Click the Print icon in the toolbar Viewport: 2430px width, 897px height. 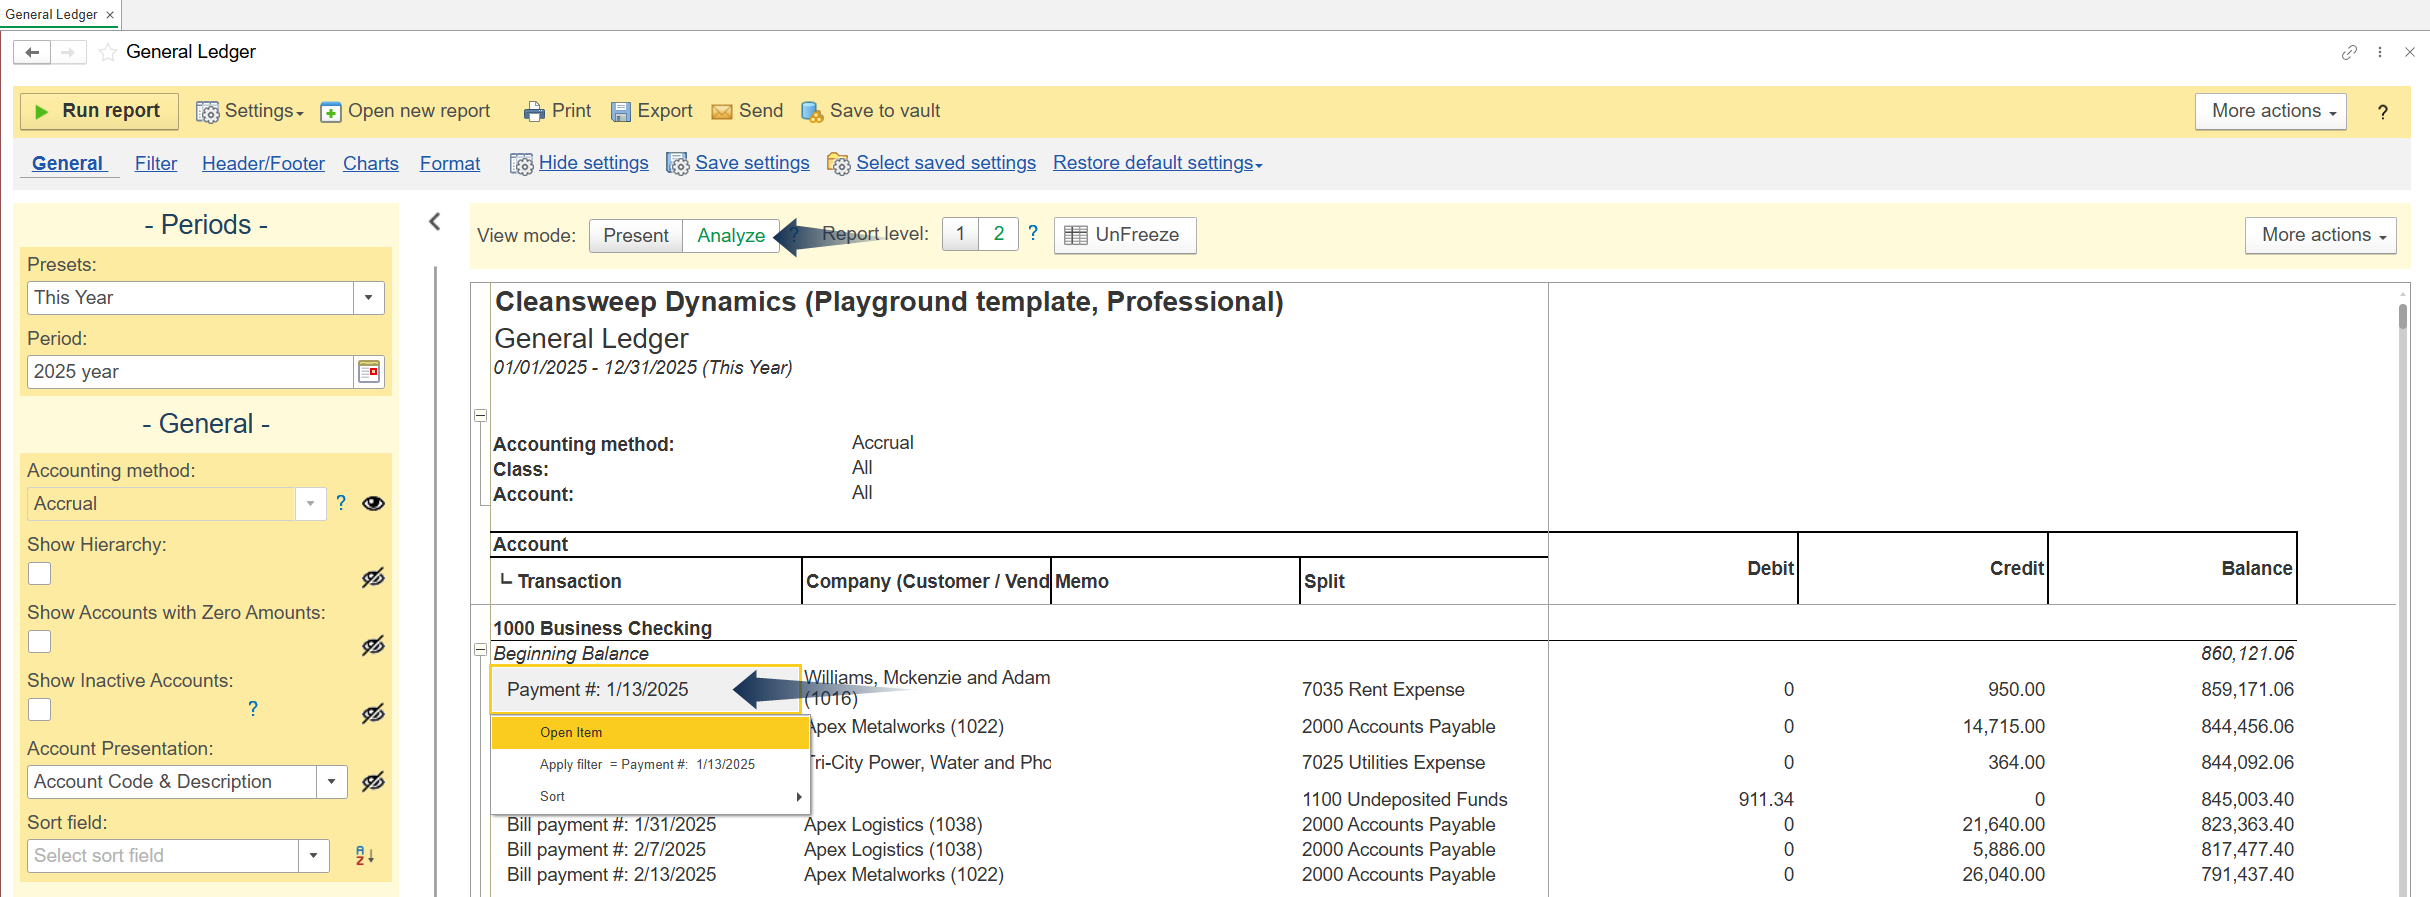click(x=534, y=112)
